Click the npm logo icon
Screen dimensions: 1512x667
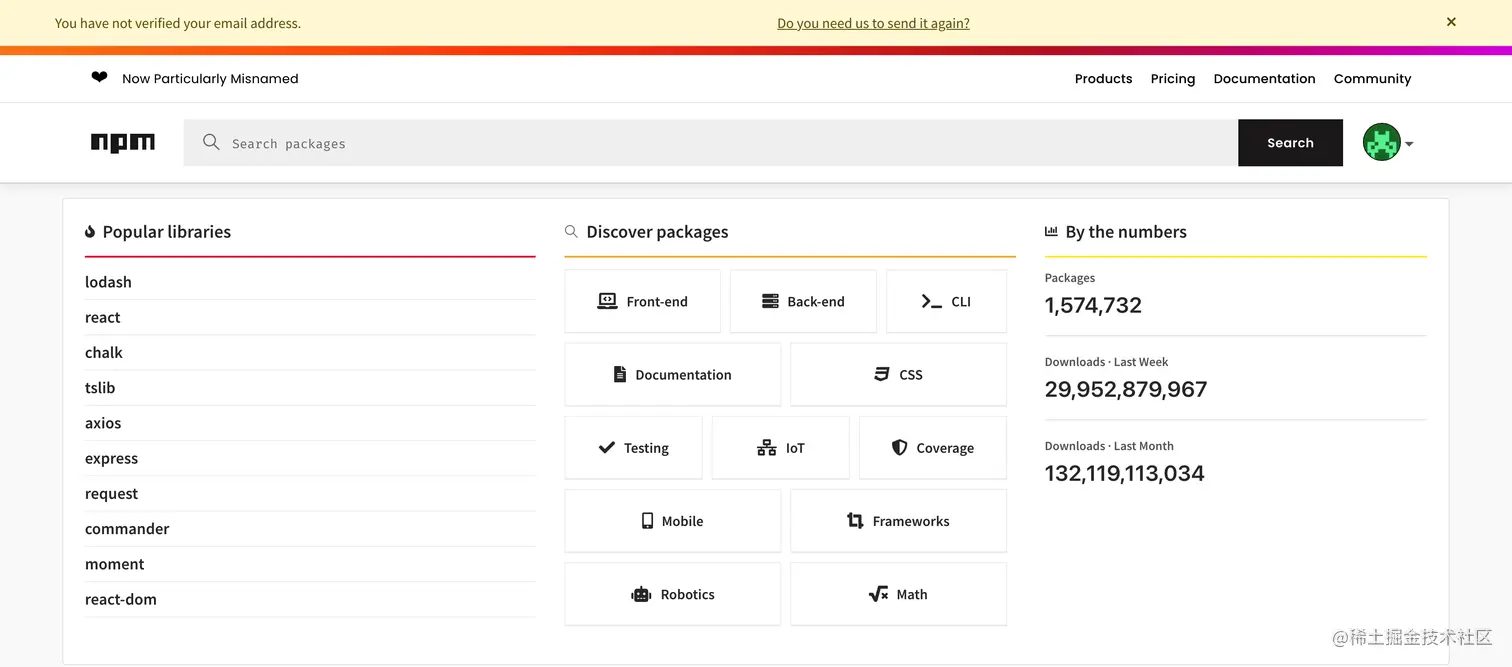point(123,143)
